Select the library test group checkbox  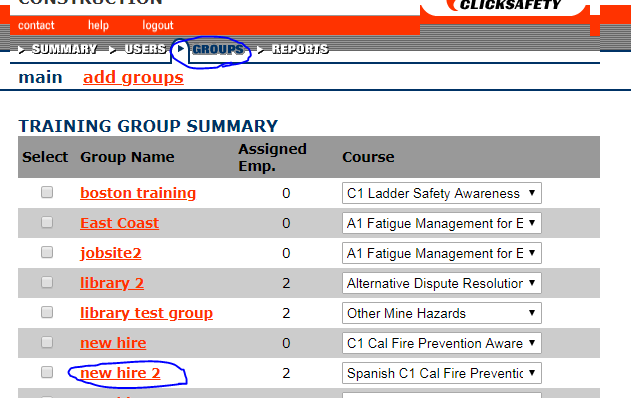(47, 312)
